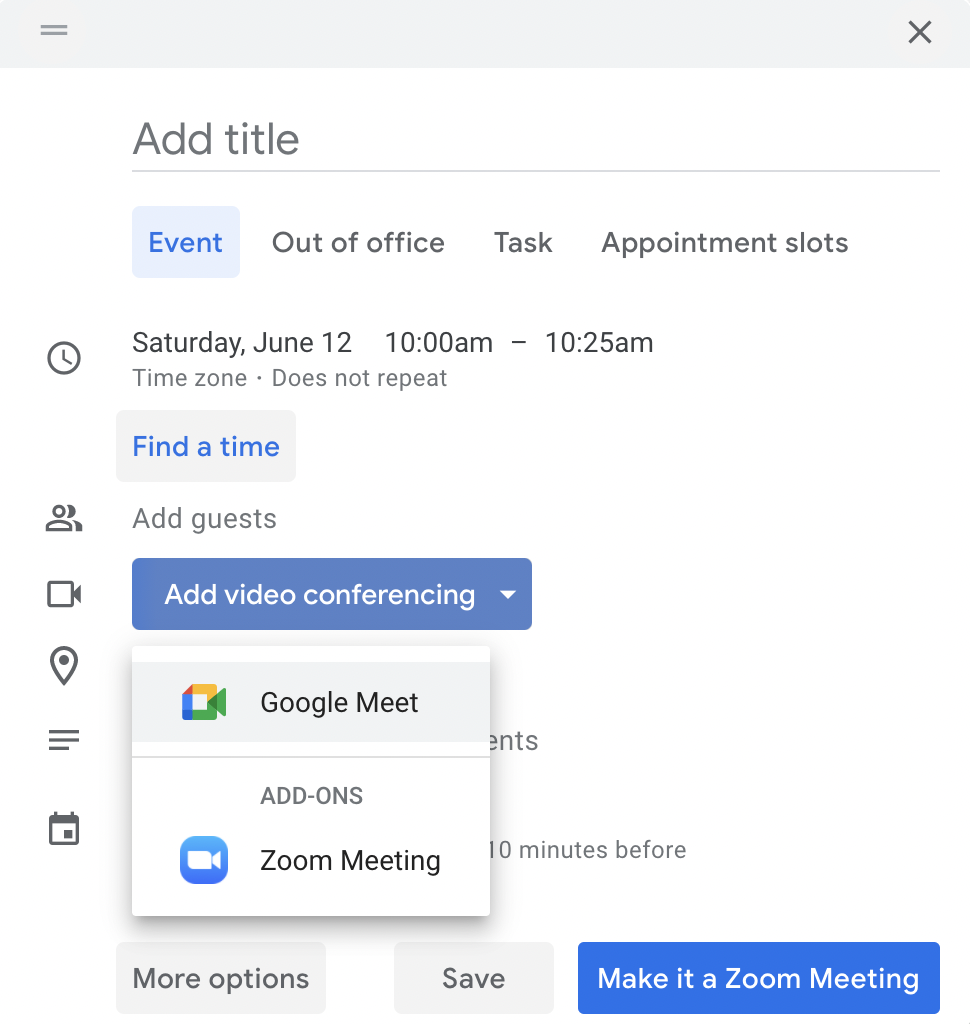Switch to the Out of office tab
The width and height of the screenshot is (970, 1024).
point(358,242)
